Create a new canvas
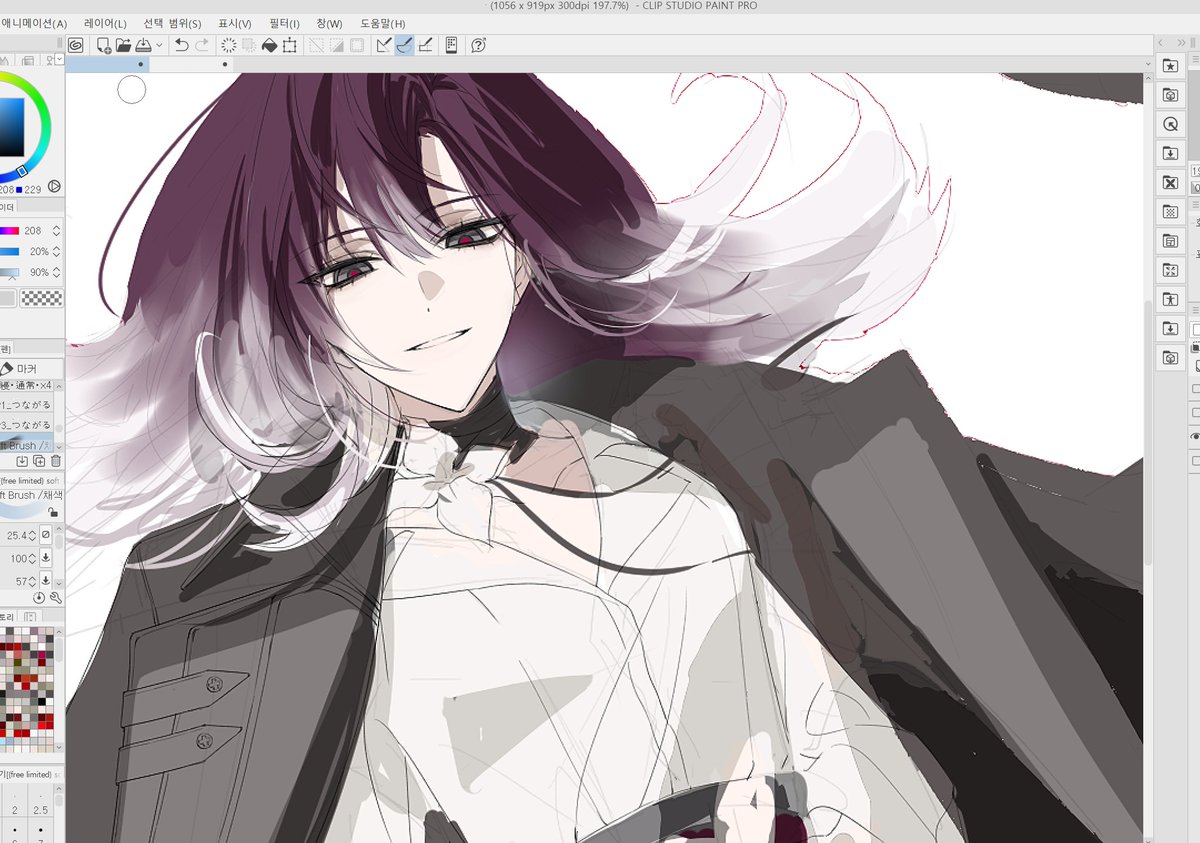The height and width of the screenshot is (843, 1200). coord(103,45)
